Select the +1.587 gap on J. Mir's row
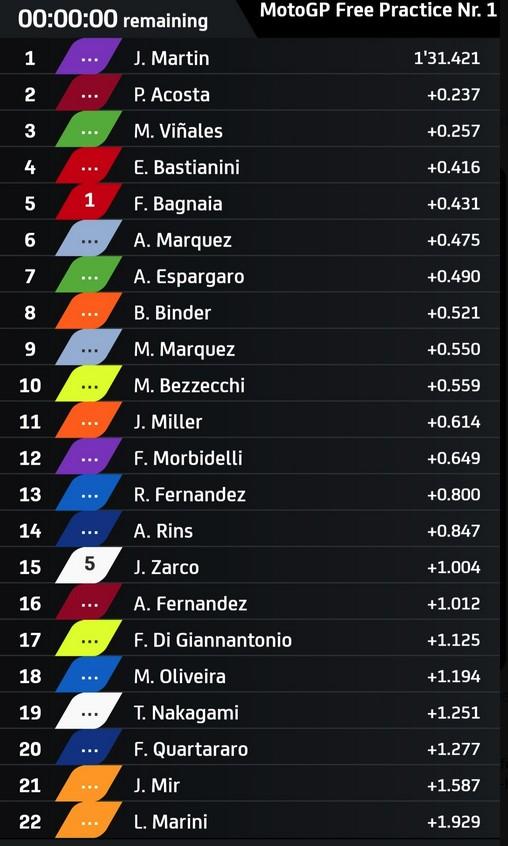The width and height of the screenshot is (508, 846). coord(453,785)
